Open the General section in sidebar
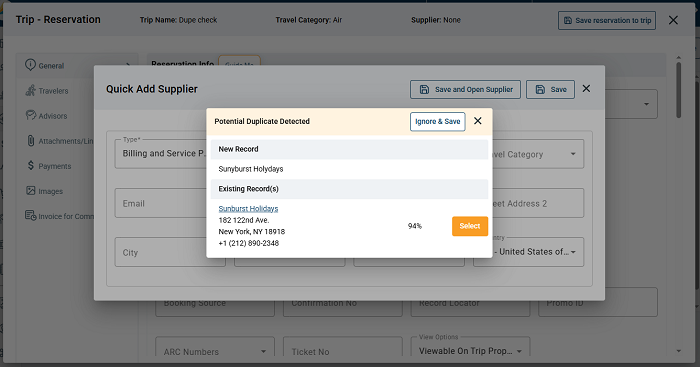Screen dimensions: 700x367 (77, 66)
